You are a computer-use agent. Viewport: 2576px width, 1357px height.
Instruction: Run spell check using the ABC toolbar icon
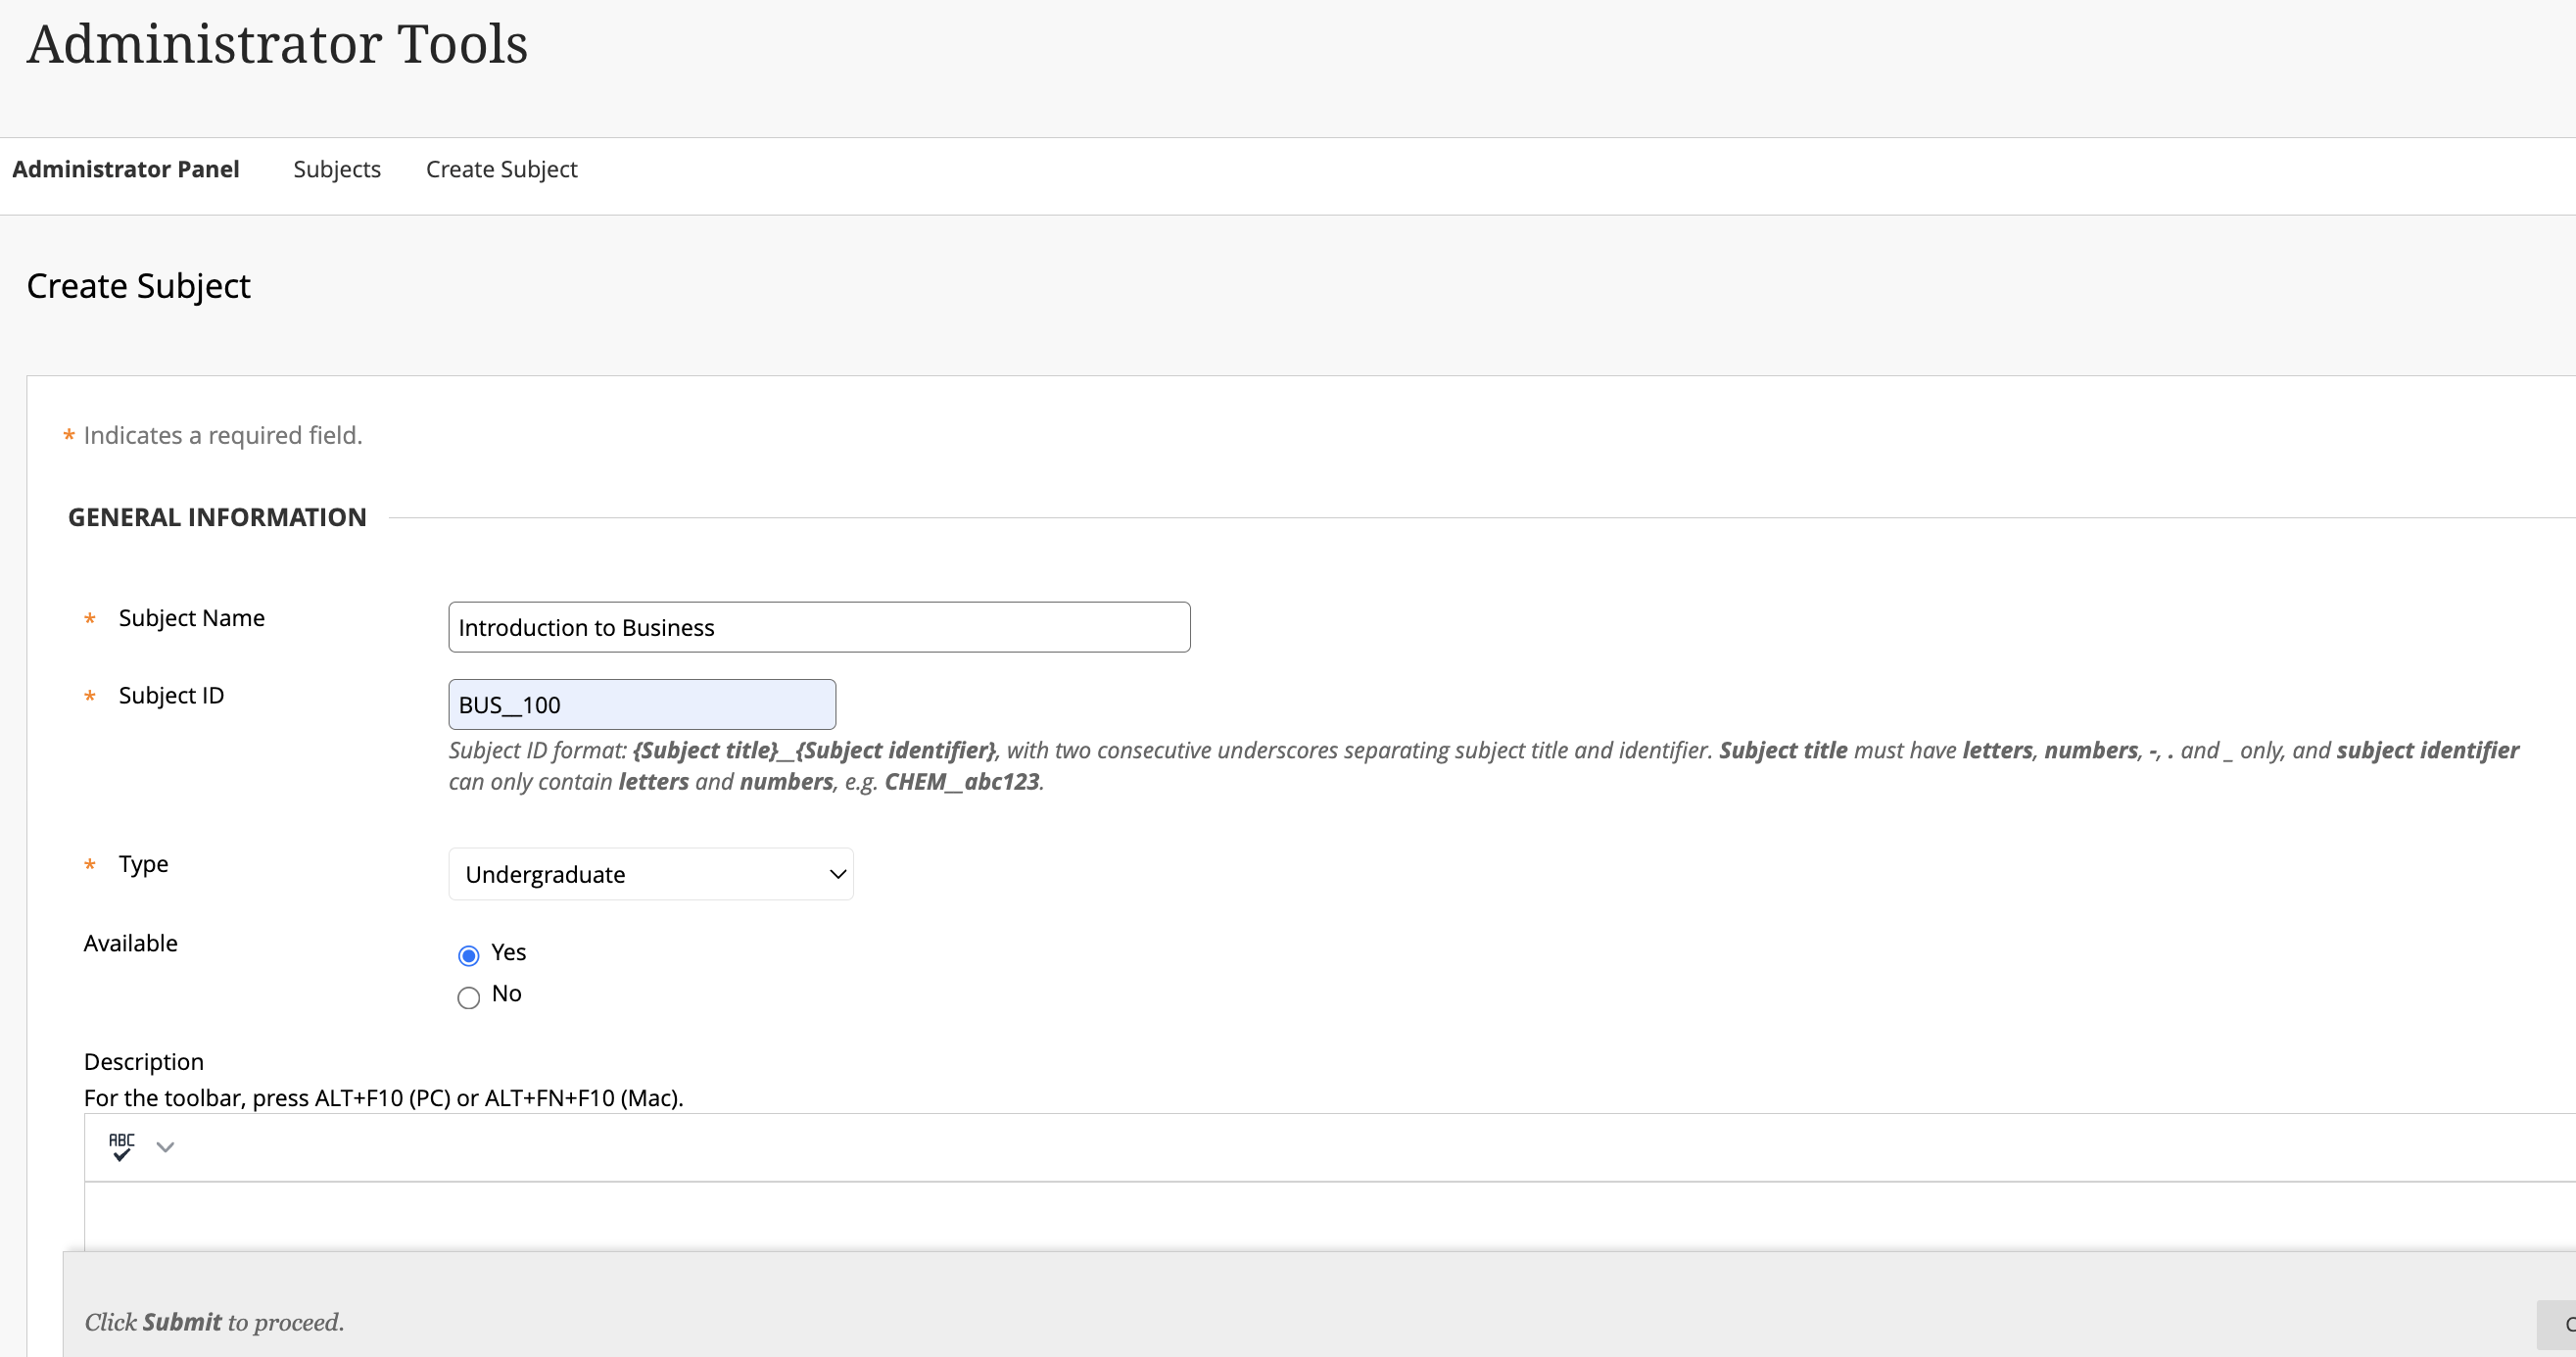pyautogui.click(x=121, y=1146)
